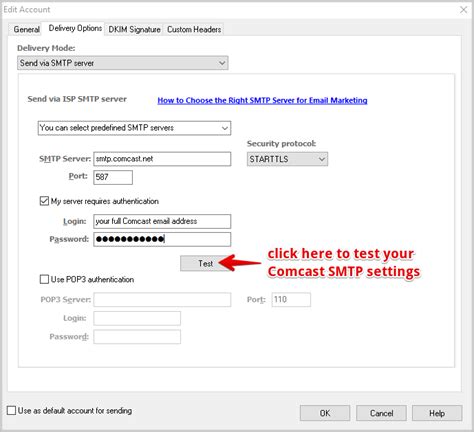Click the SMTP Password field
474x432 pixels.
pos(162,239)
